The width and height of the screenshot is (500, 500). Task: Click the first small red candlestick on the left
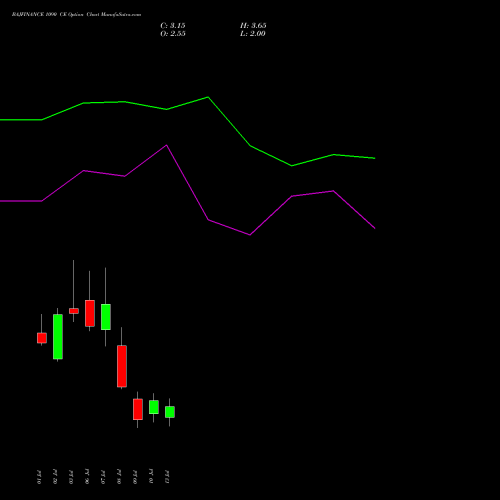42,338
